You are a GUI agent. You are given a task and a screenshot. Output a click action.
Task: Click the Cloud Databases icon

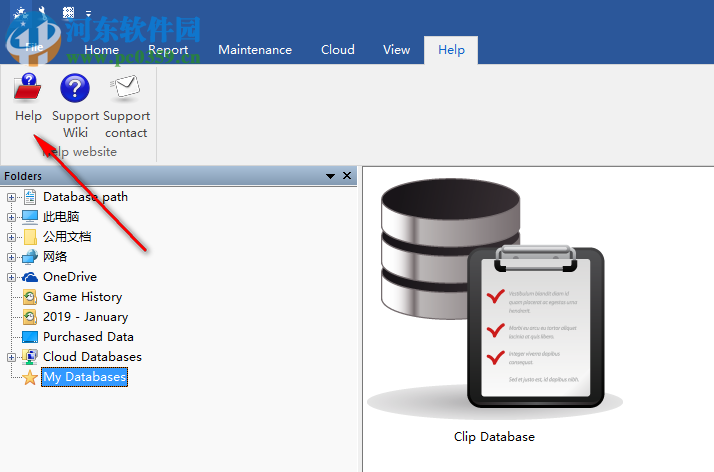point(30,357)
